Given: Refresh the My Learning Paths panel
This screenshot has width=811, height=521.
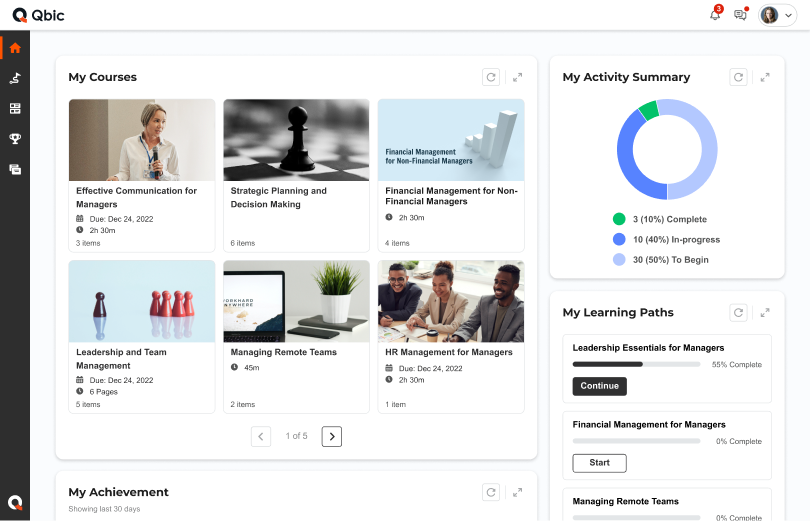Looking at the screenshot, I should click(x=738, y=312).
